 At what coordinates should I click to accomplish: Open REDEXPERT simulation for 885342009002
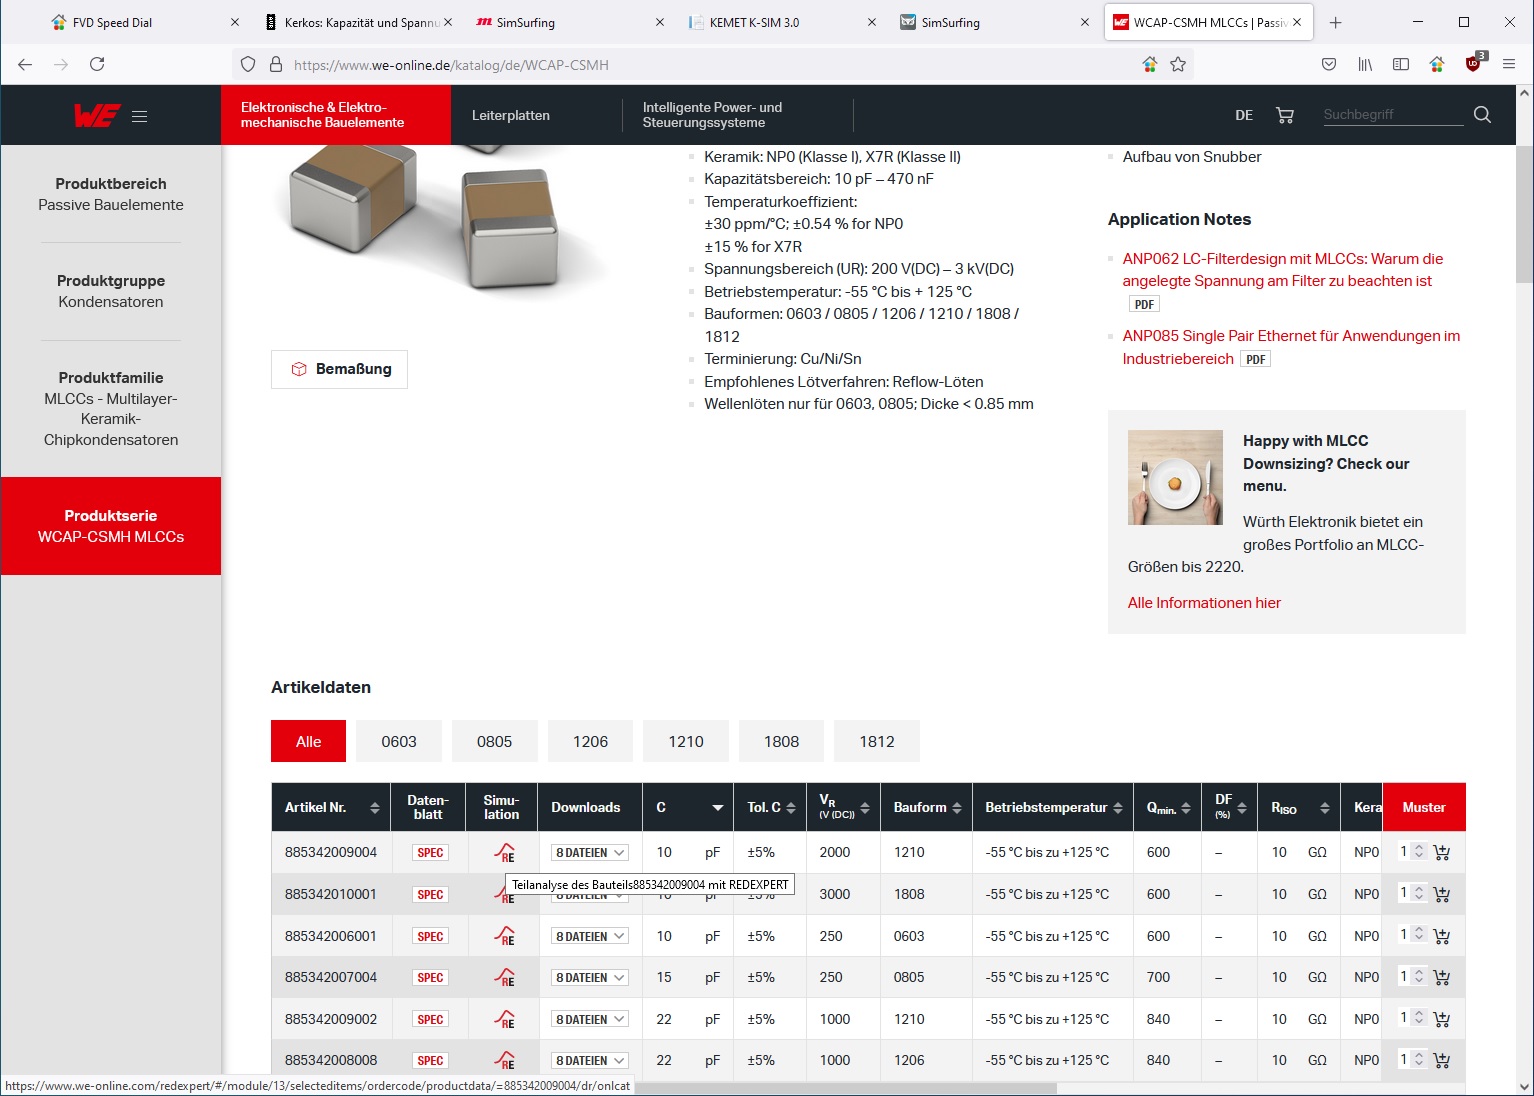point(504,1020)
